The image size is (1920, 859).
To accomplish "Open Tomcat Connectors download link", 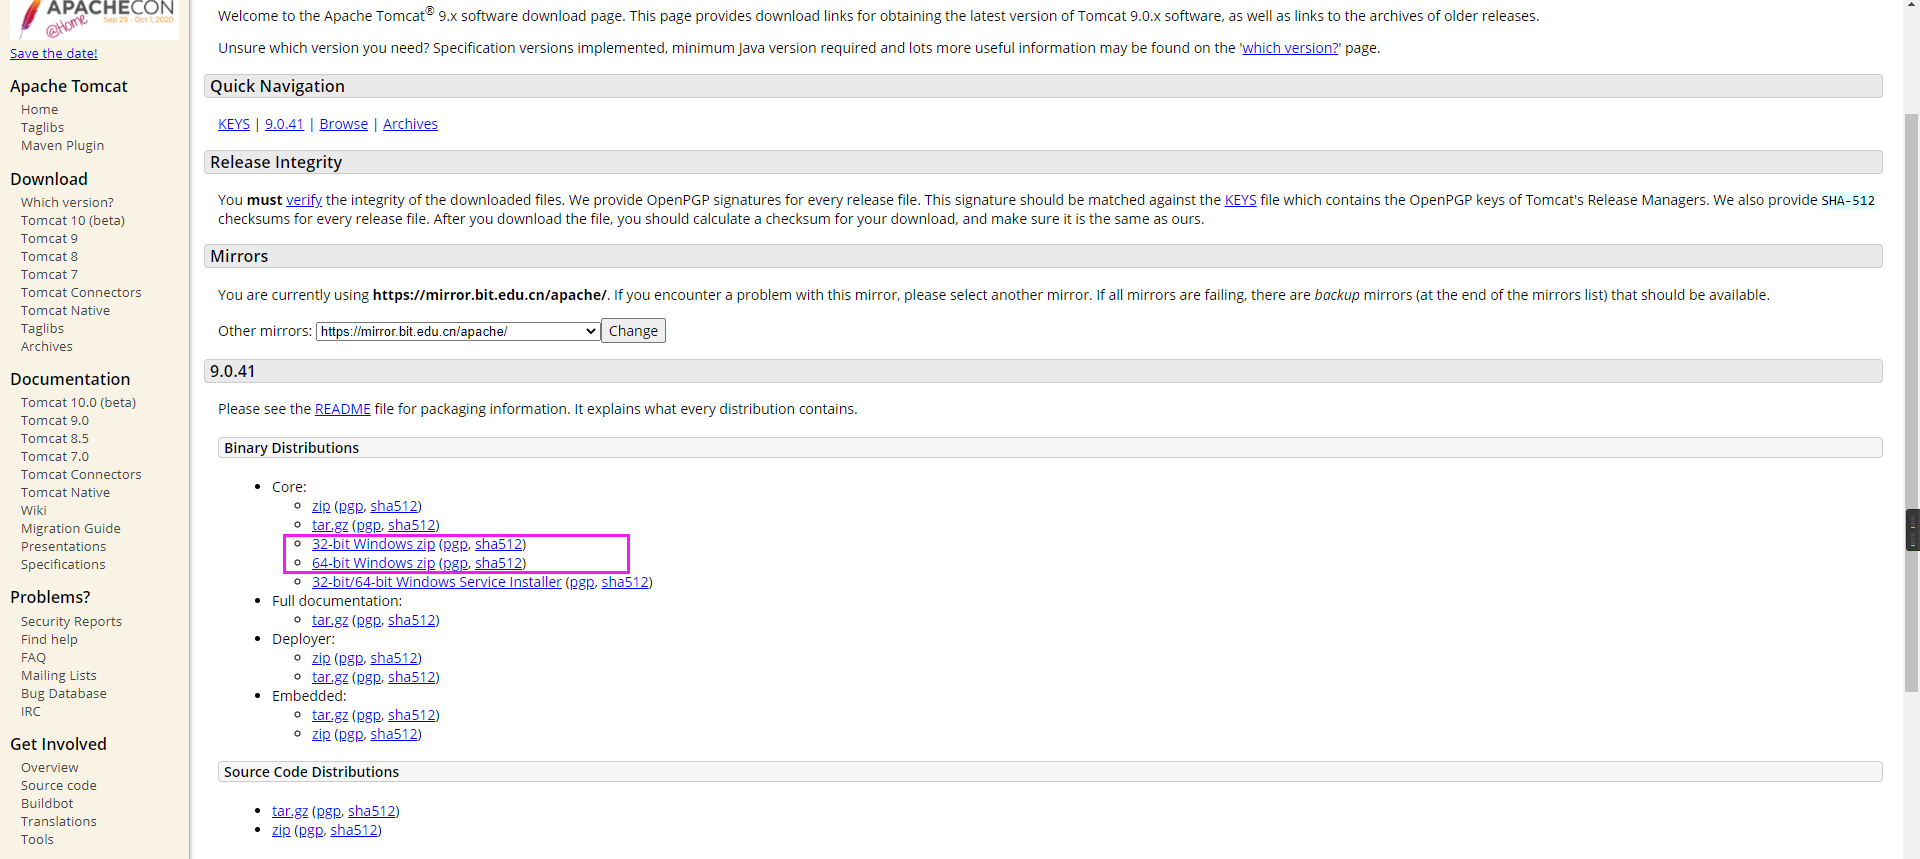I will tap(81, 293).
